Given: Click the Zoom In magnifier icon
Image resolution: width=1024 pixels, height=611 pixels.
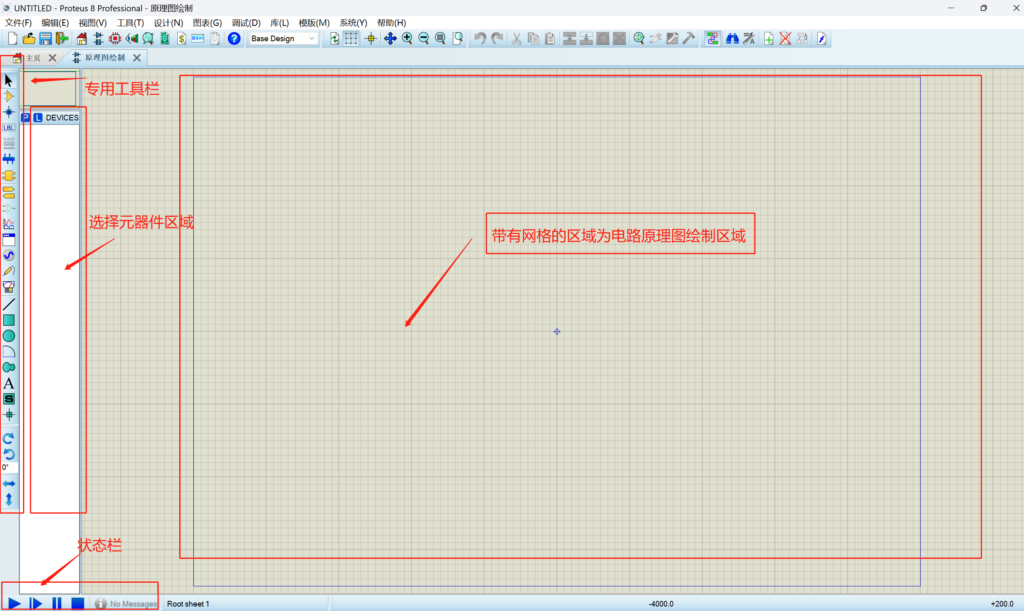Looking at the screenshot, I should pyautogui.click(x=407, y=39).
